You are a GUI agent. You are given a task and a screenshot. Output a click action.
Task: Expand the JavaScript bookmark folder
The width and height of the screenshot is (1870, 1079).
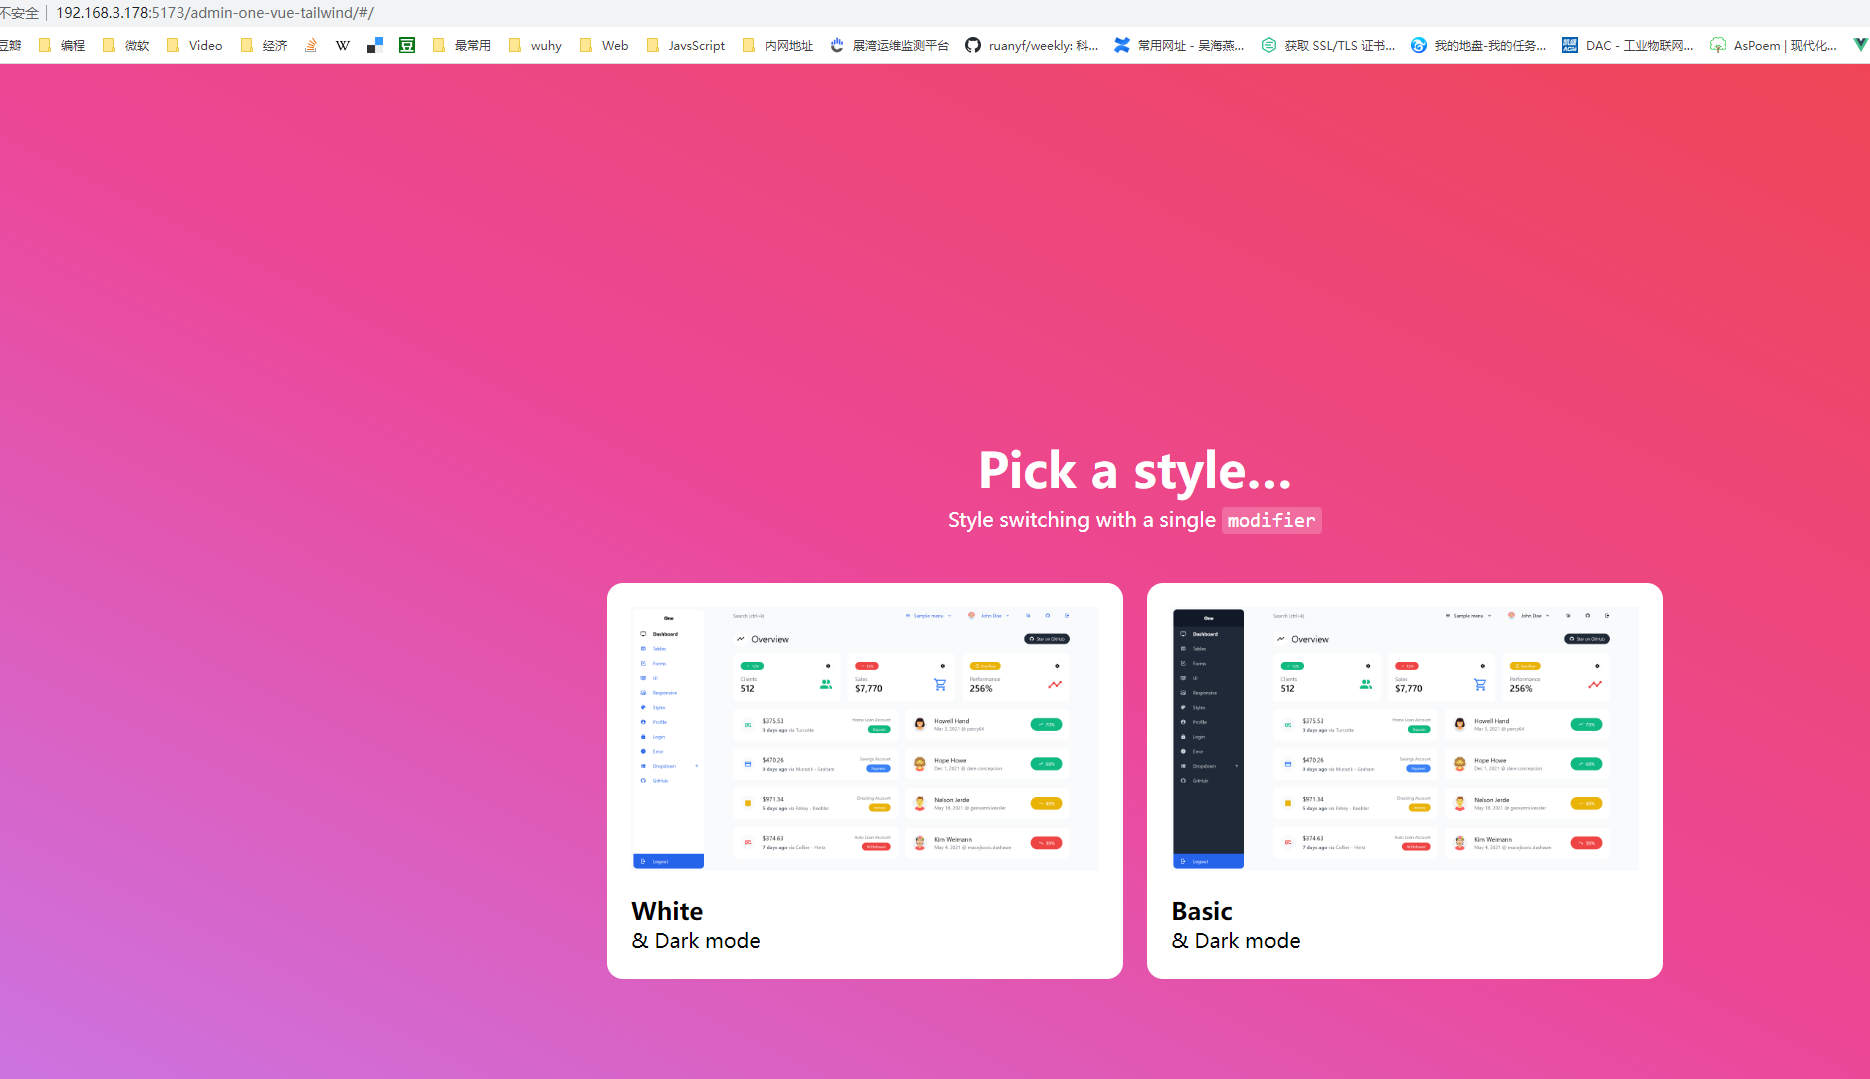(686, 45)
